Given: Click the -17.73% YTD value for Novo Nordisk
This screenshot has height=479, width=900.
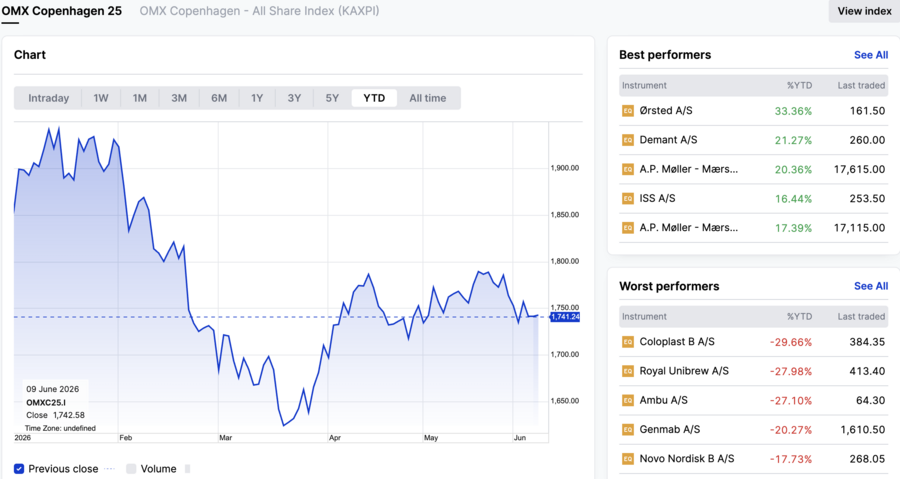Looking at the screenshot, I should (x=791, y=459).
